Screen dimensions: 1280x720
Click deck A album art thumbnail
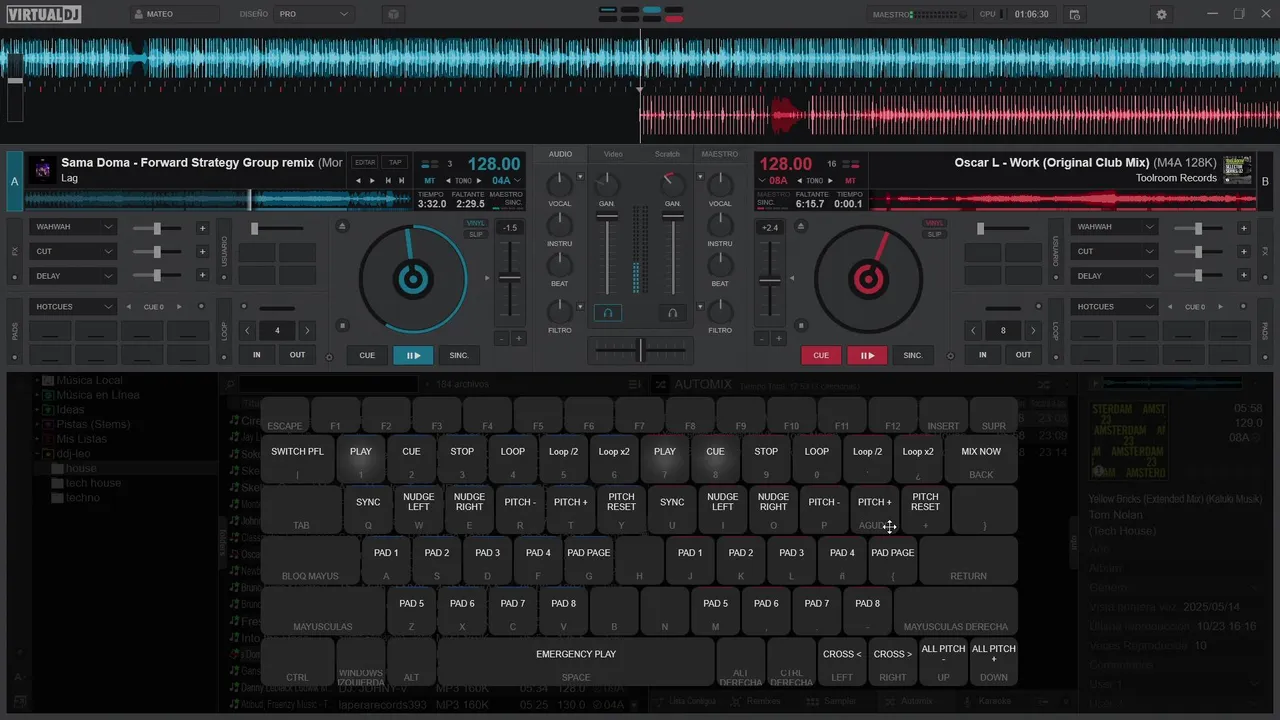click(x=42, y=169)
